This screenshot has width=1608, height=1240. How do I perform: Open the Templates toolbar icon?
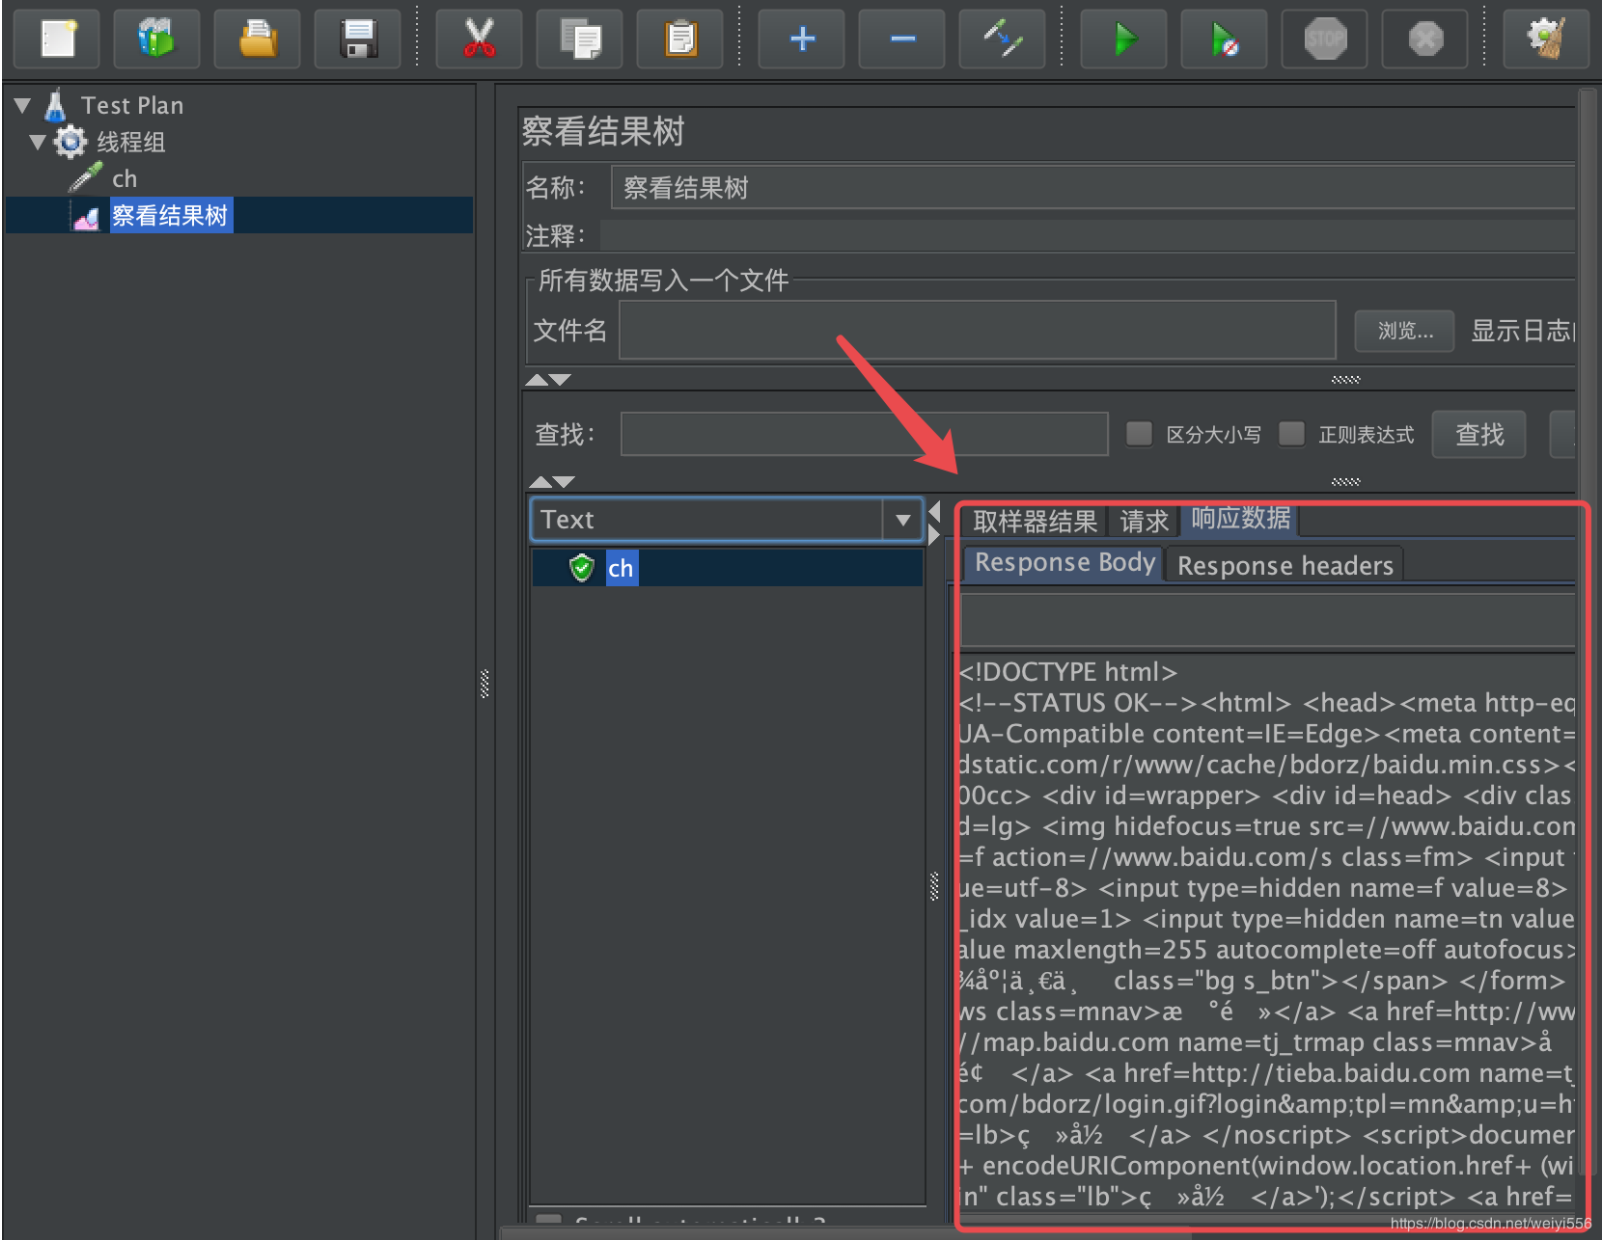[x=157, y=39]
